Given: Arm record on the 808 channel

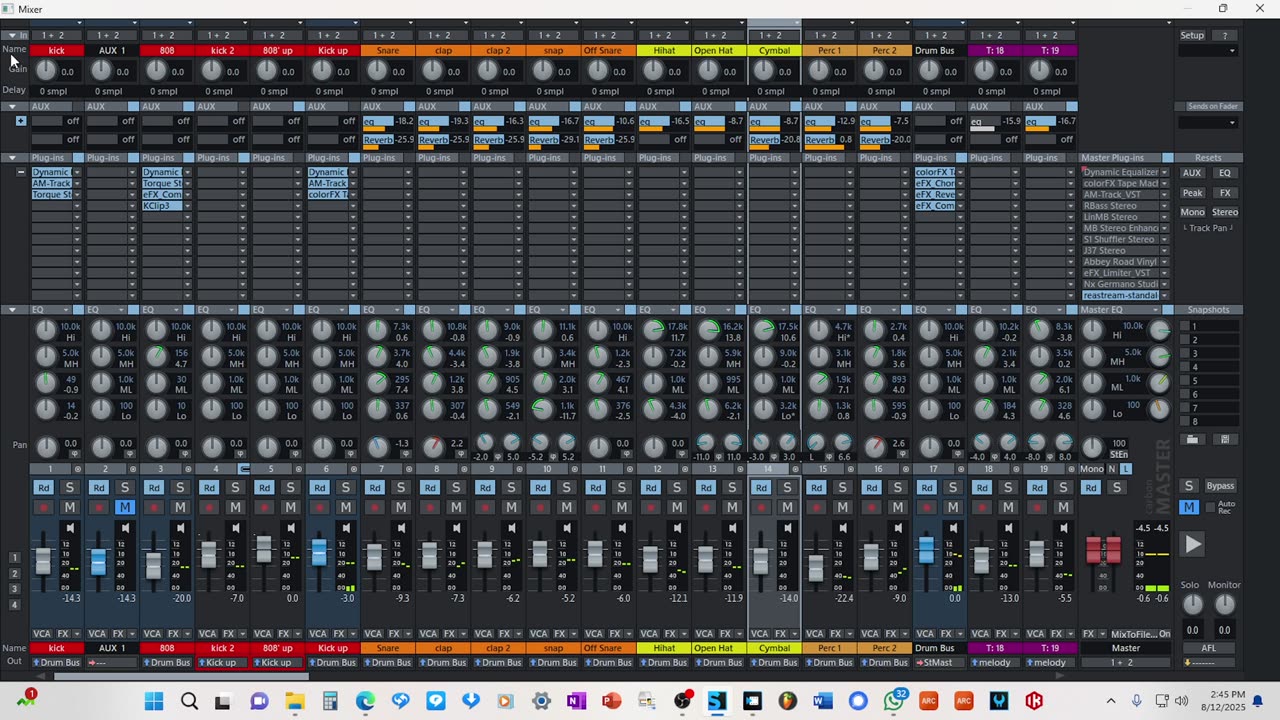Looking at the screenshot, I should coord(153,507).
